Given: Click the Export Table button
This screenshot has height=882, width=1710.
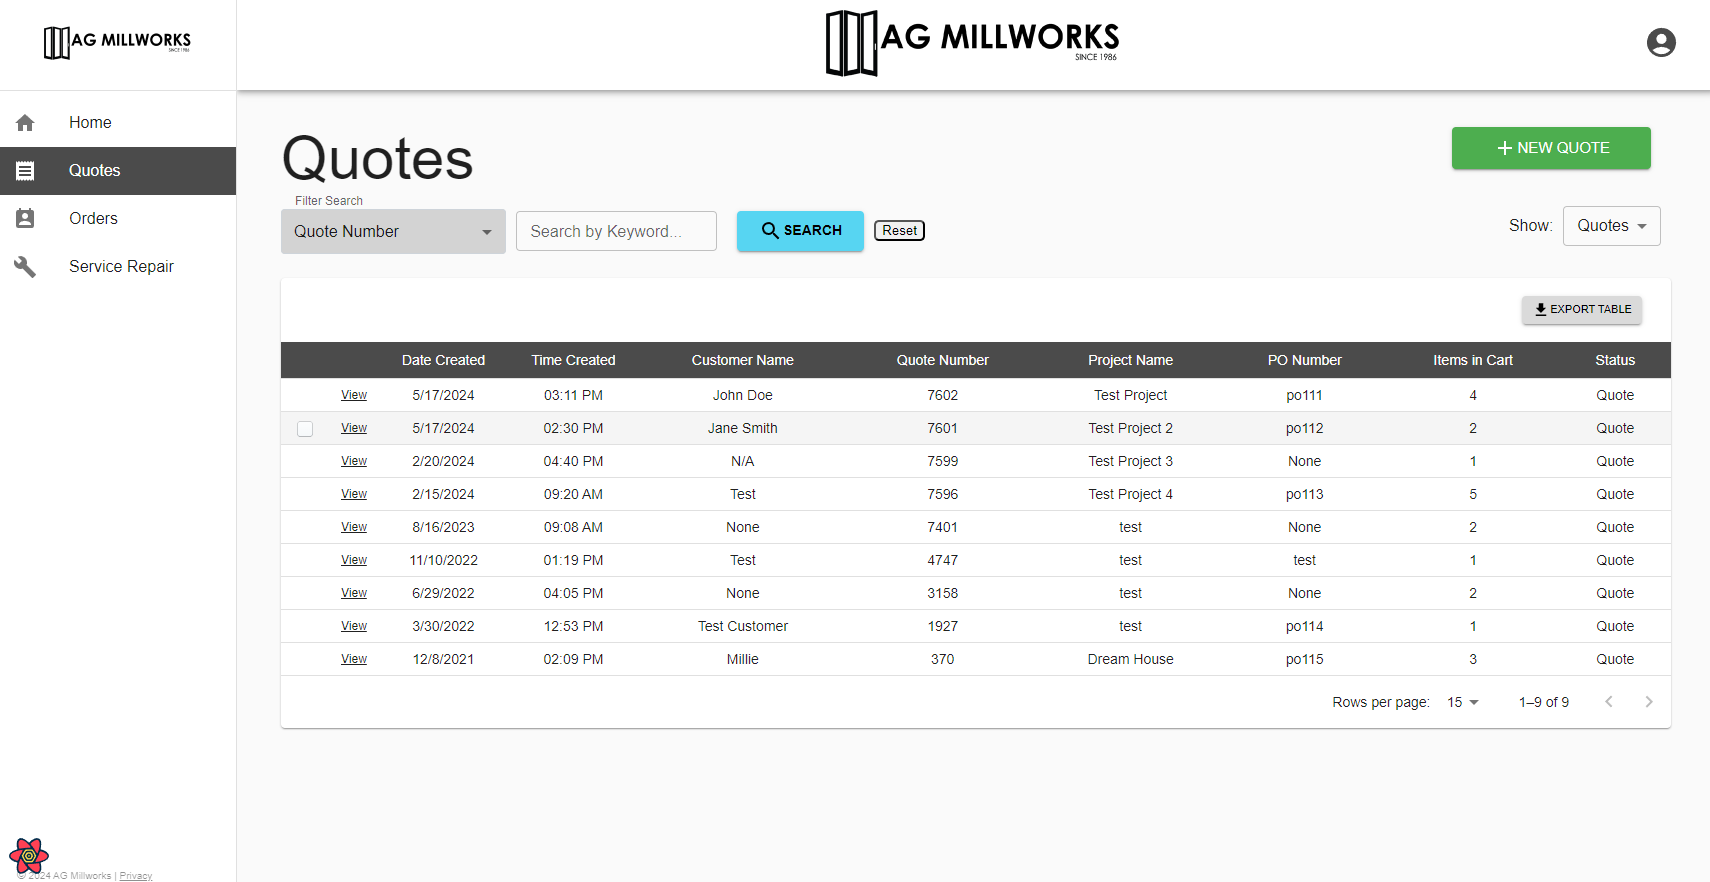Looking at the screenshot, I should [1581, 310].
